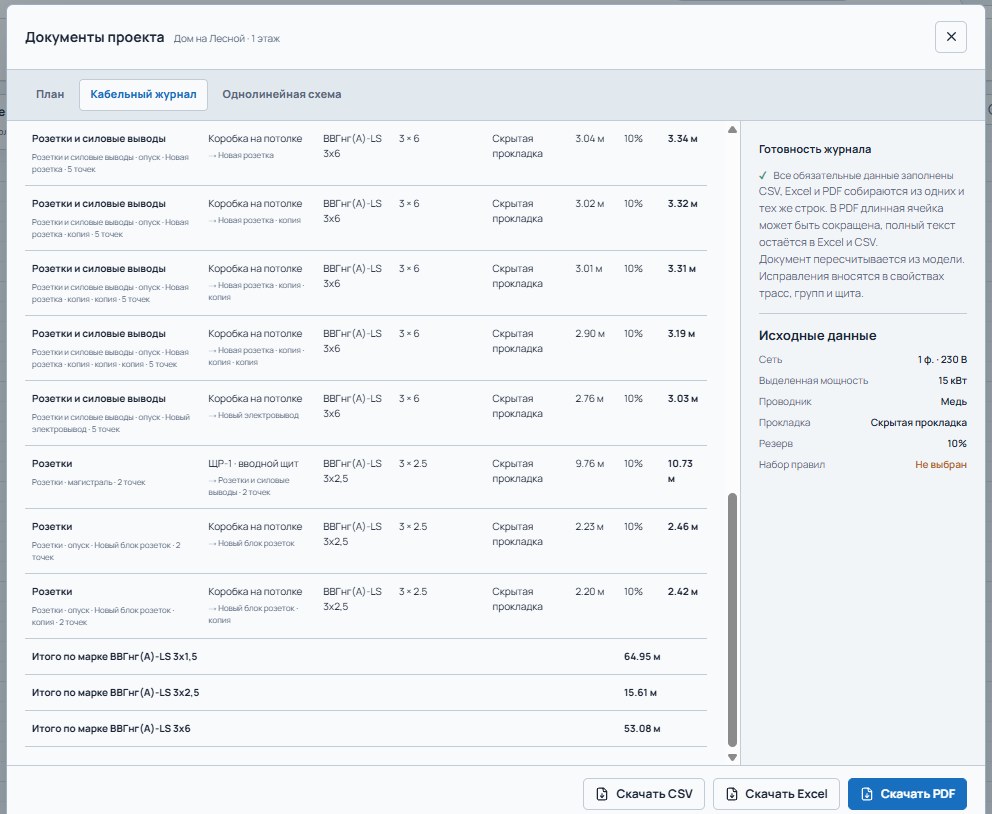This screenshot has width=992, height=814.
Task: Click the file icon in Скачать Excel
Action: (x=731, y=794)
